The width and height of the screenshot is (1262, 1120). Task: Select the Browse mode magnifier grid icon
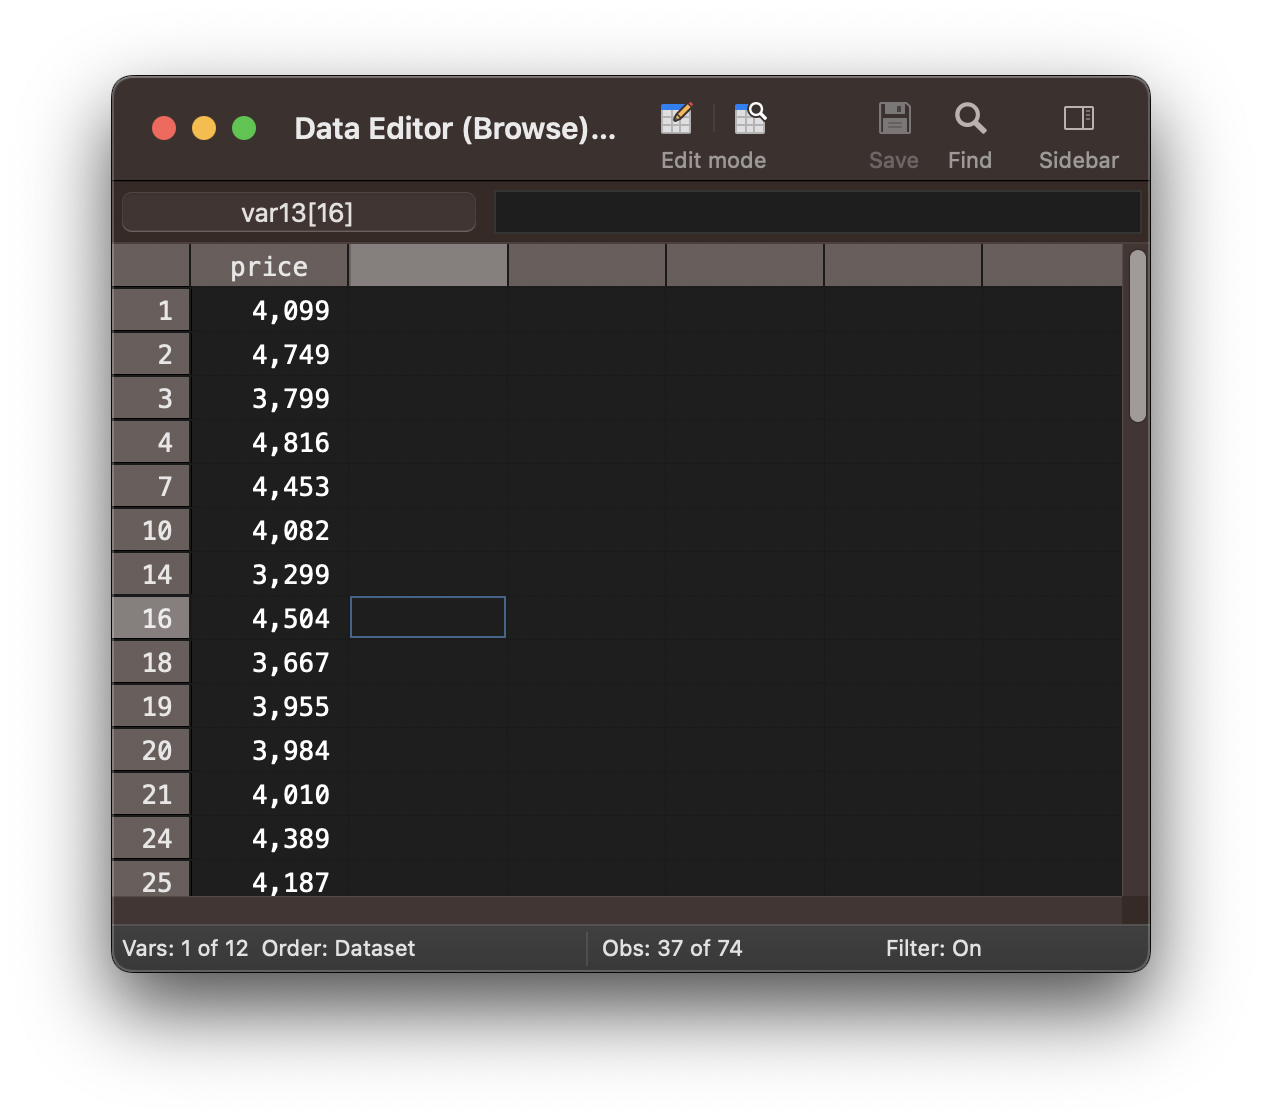tap(750, 119)
